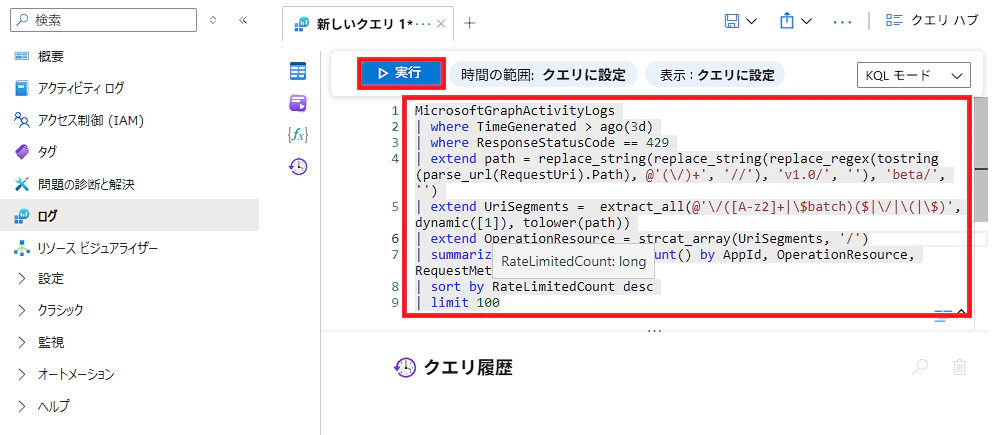1007x435 pixels.
Task: Click the search box 検索
Action: pyautogui.click(x=103, y=20)
